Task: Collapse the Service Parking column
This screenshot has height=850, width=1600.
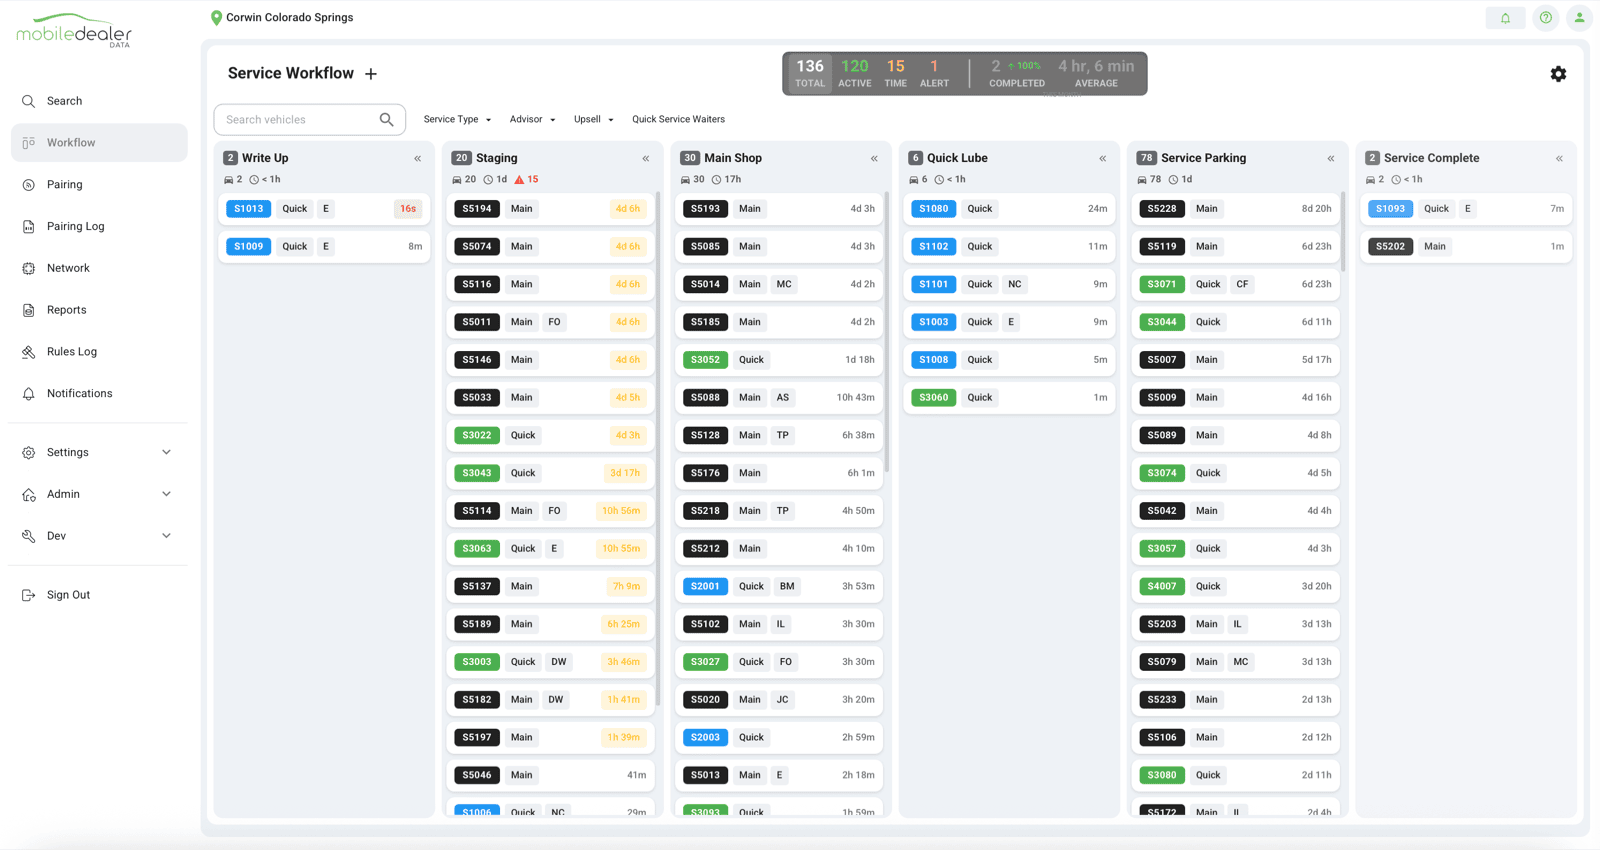Action: [1331, 158]
